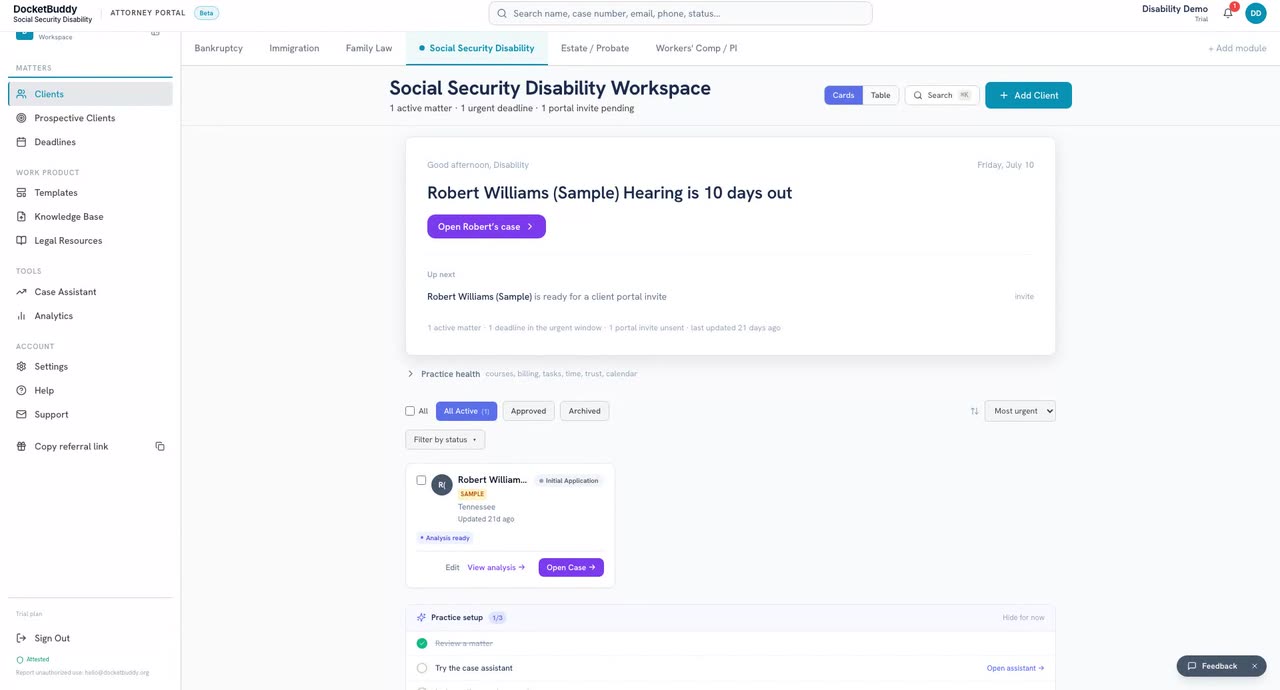Image resolution: width=1280 pixels, height=690 pixels.
Task: Filter clients by Archived
Action: (585, 411)
